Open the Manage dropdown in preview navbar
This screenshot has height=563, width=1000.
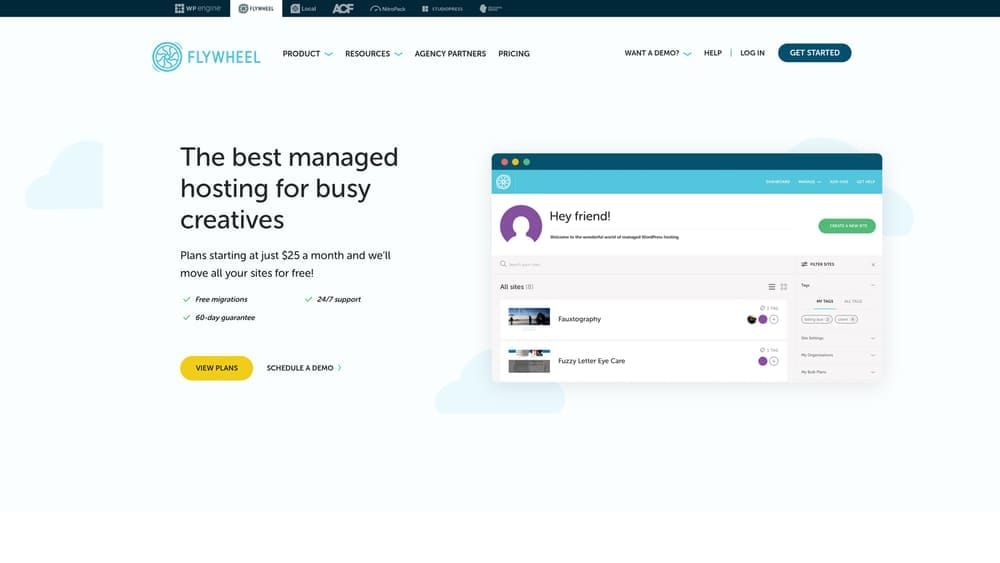[x=809, y=182]
